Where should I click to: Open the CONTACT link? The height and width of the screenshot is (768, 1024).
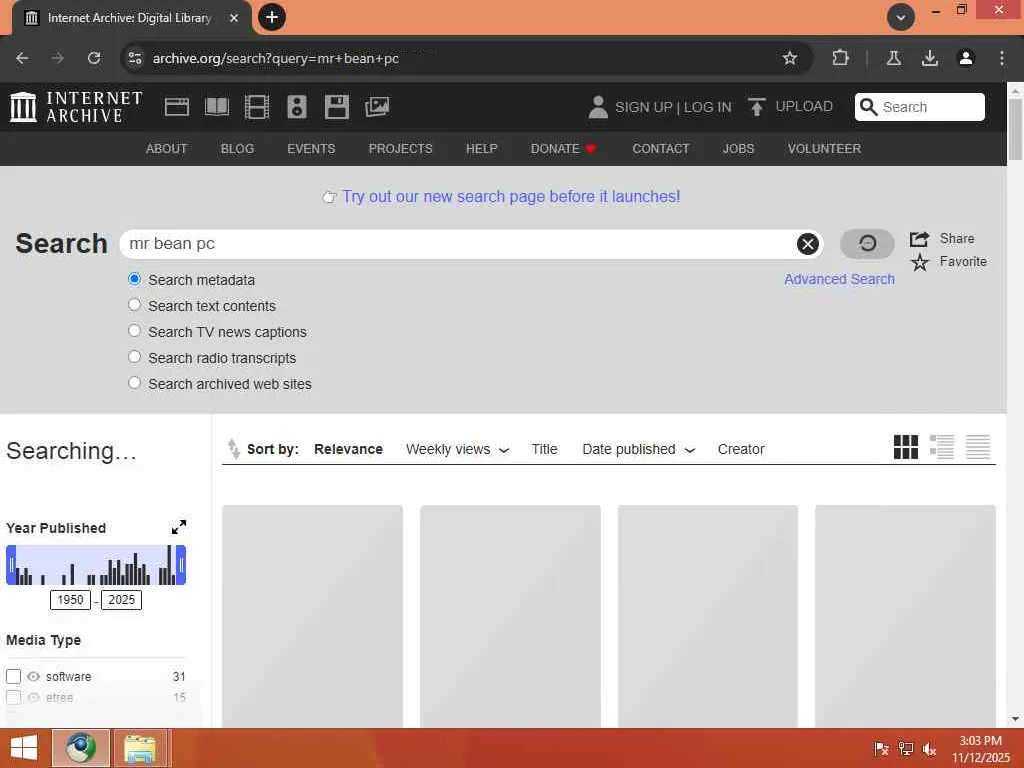pyautogui.click(x=660, y=149)
